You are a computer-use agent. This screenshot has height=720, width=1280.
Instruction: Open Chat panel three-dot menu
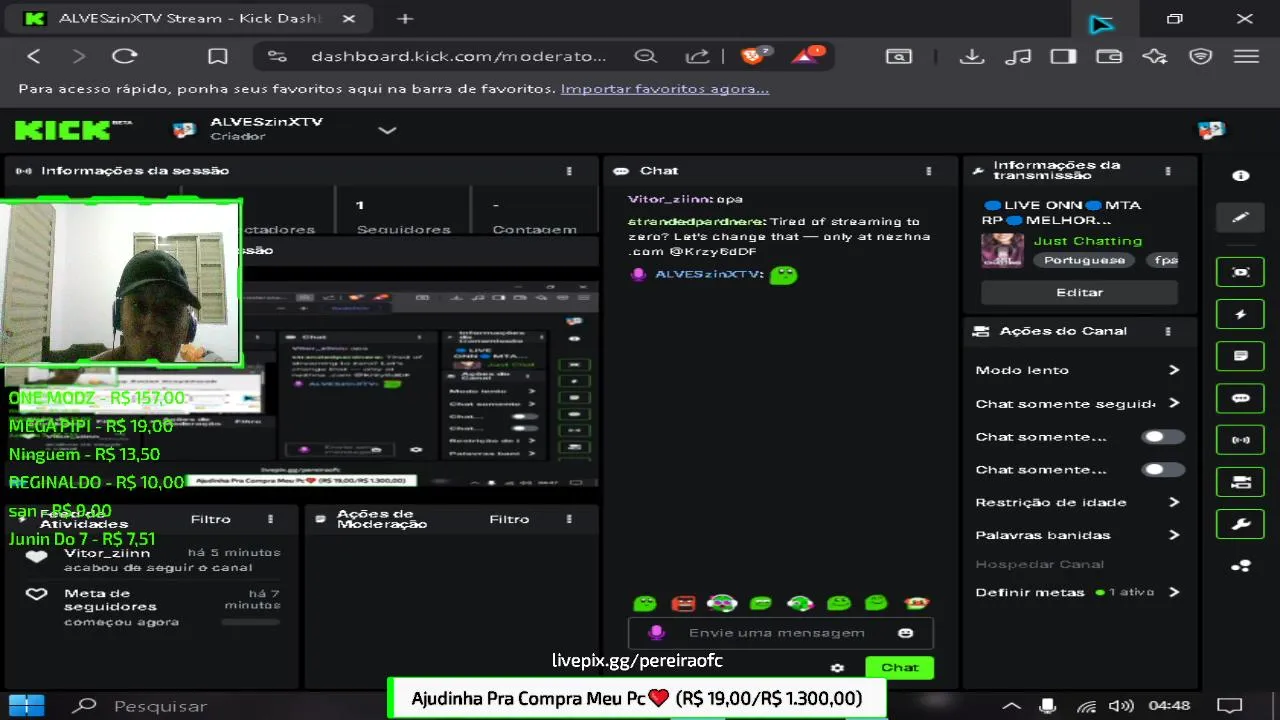(928, 171)
